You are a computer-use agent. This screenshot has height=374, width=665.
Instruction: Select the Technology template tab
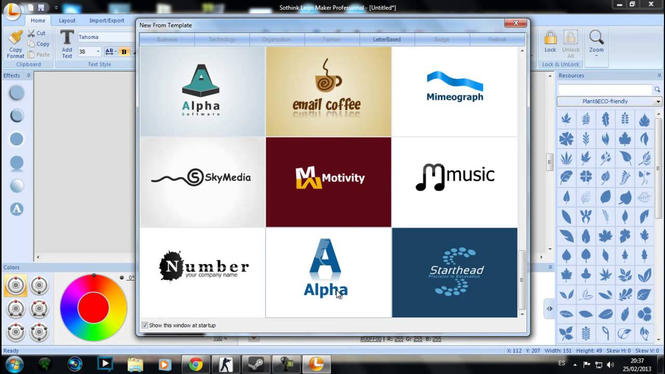(x=222, y=39)
